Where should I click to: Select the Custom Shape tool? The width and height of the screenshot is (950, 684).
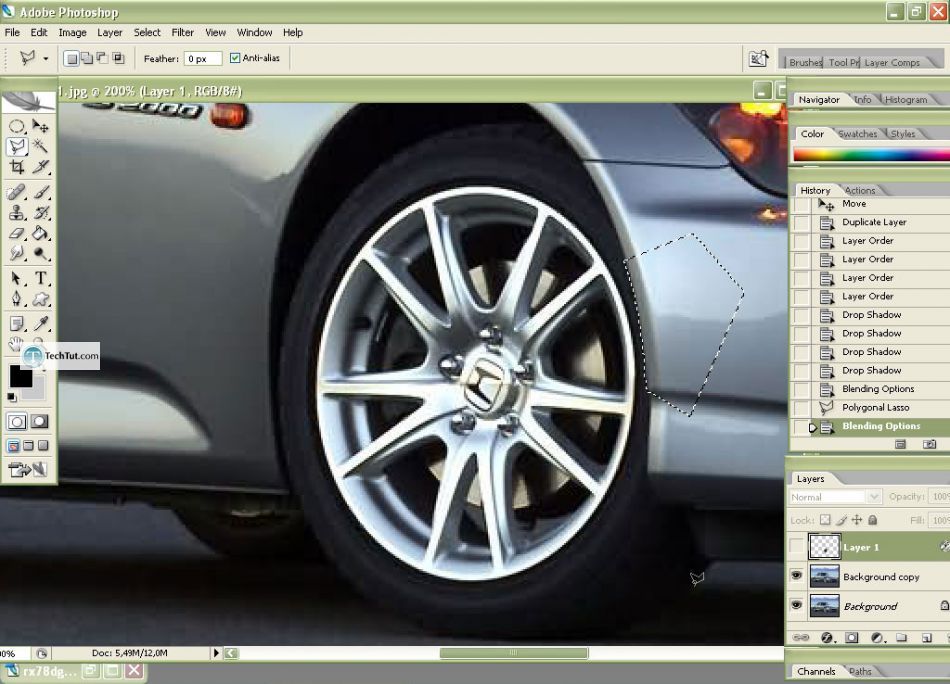pos(41,299)
